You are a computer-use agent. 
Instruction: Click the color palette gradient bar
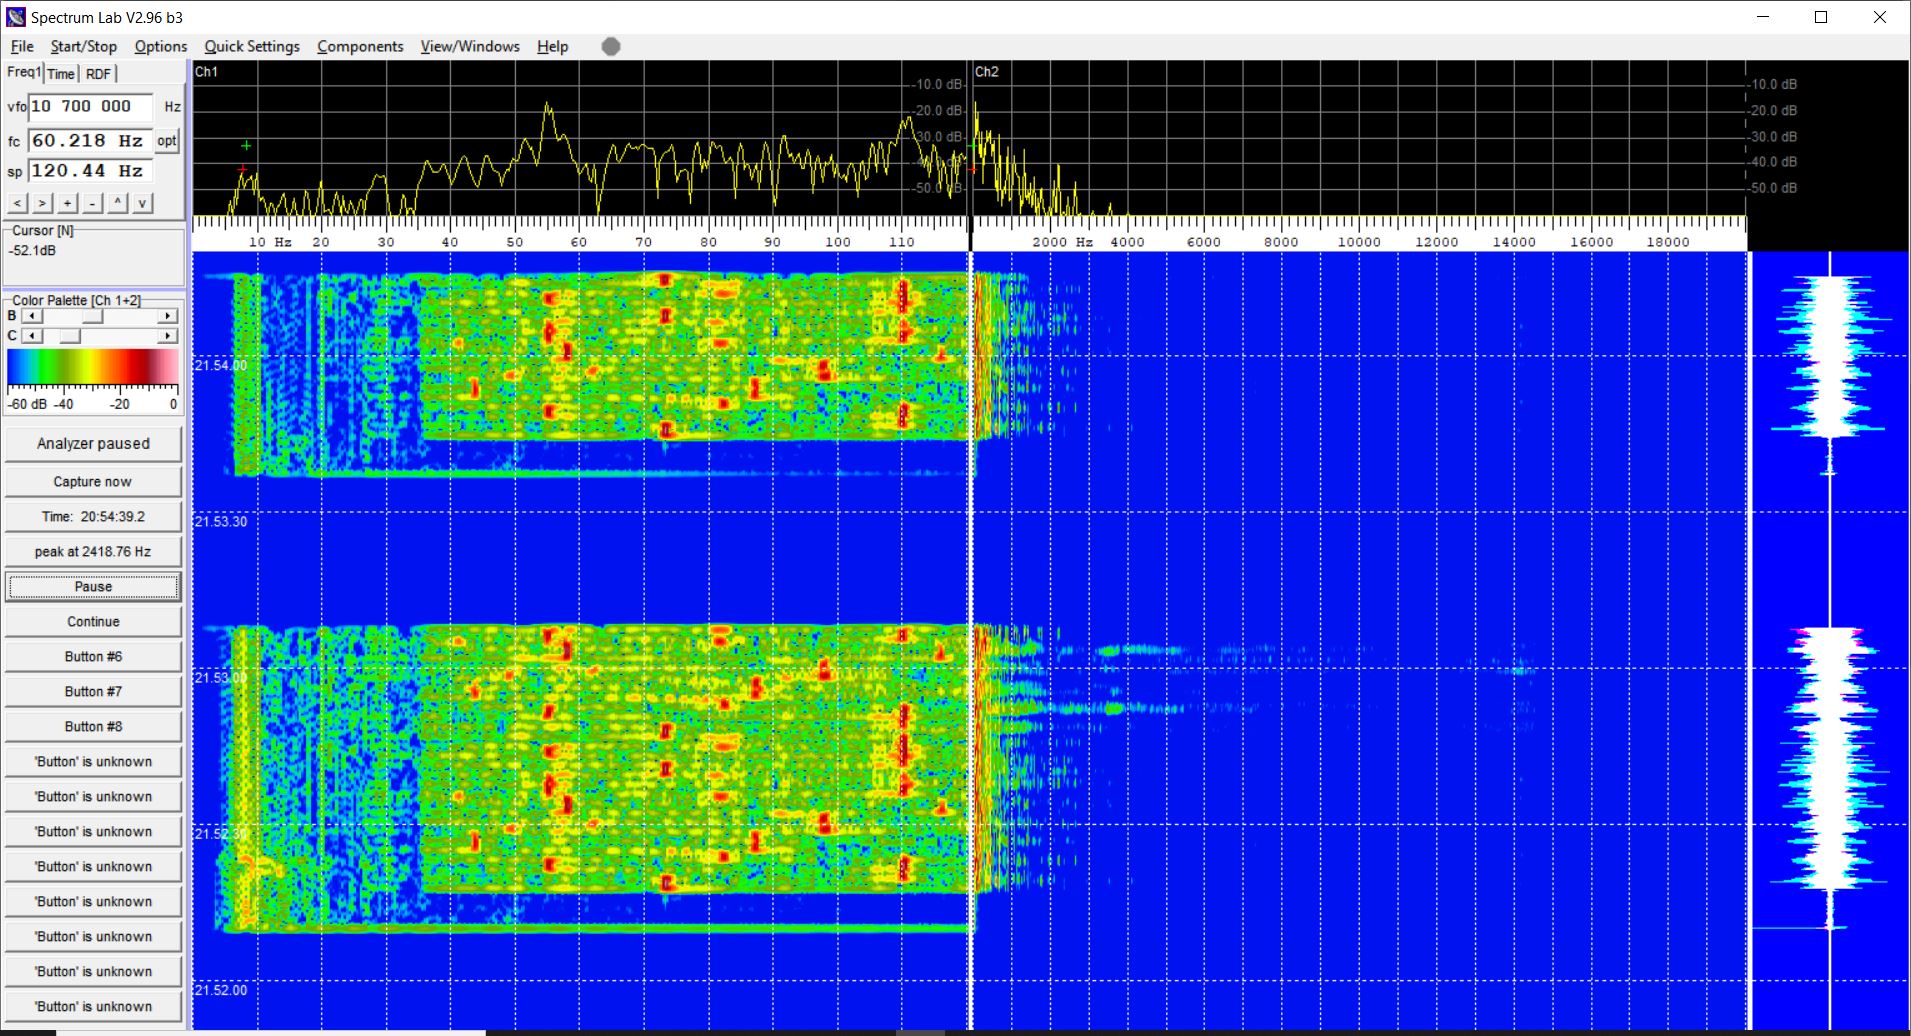(x=93, y=366)
